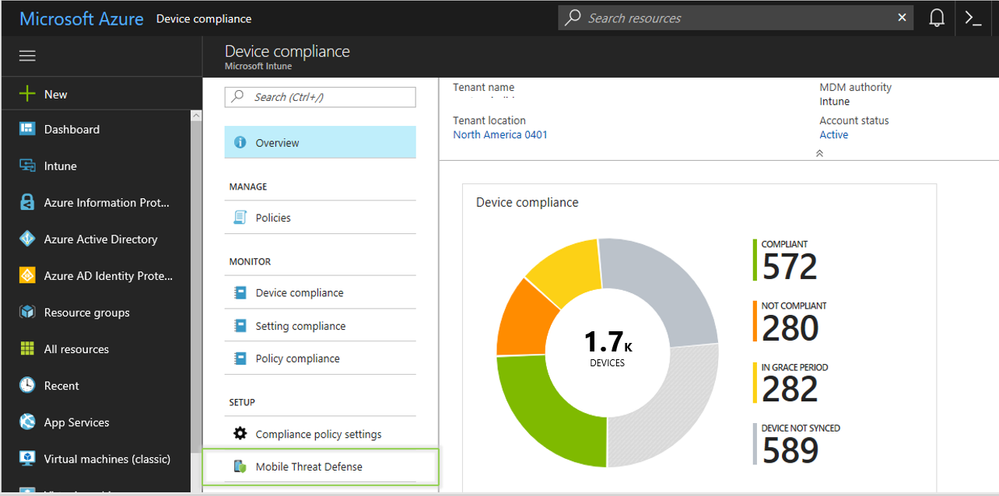Open Intune from sidebar label
999x496 pixels.
coord(60,166)
